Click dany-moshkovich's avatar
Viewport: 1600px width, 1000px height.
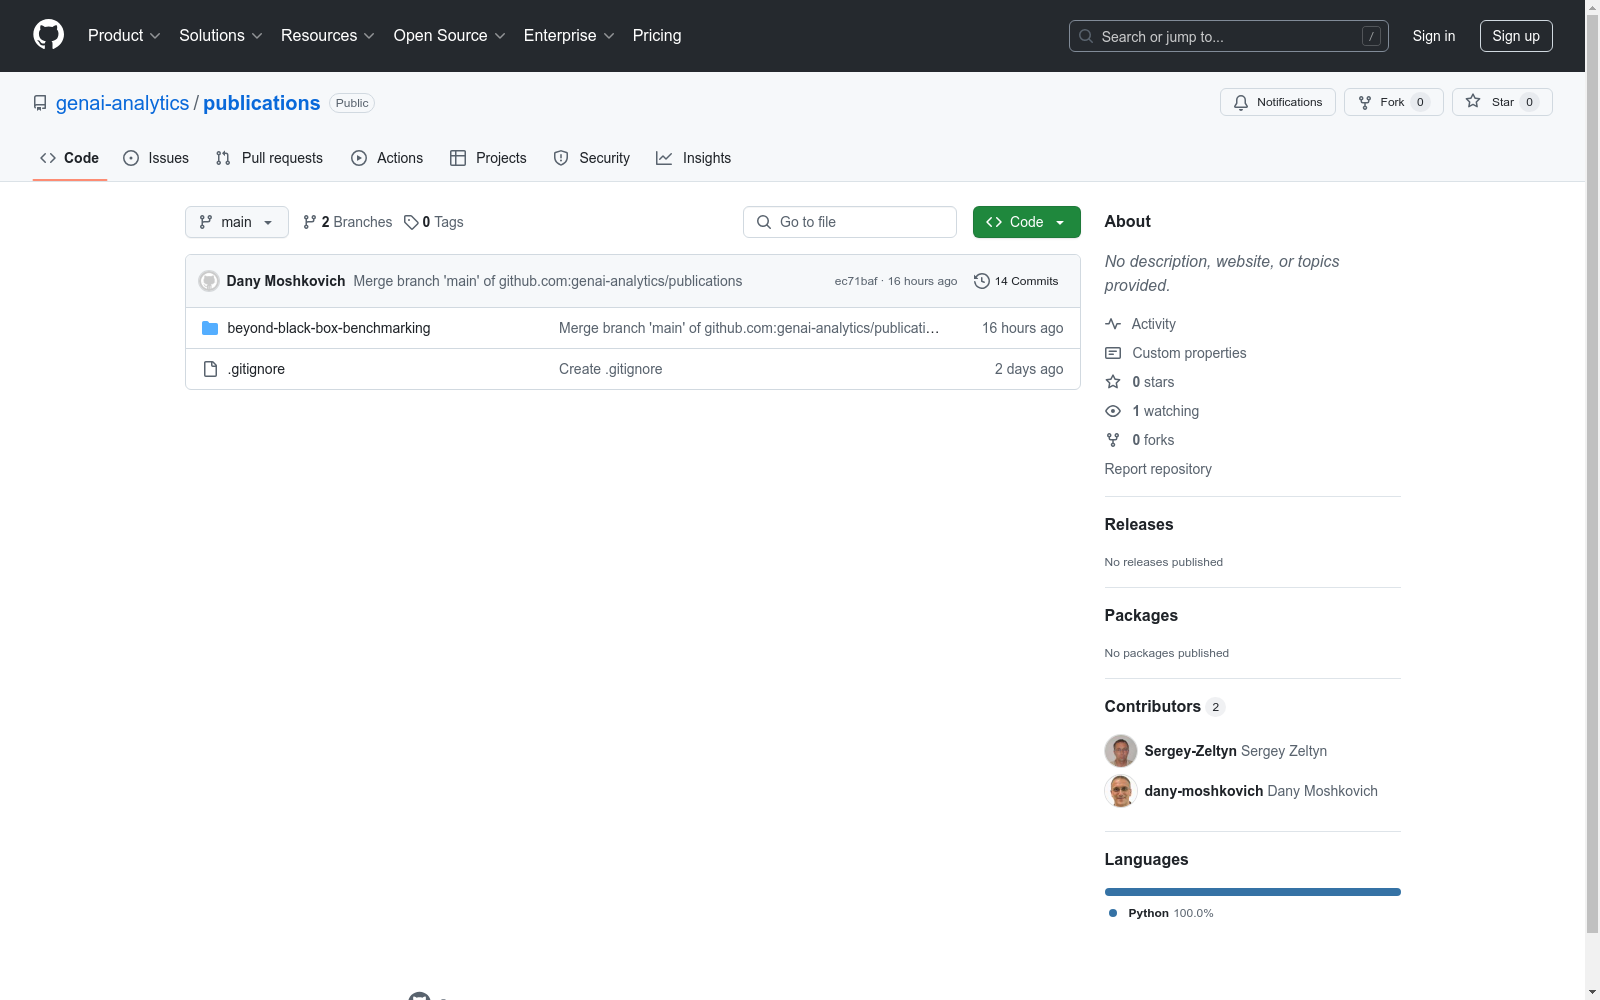pos(1121,791)
